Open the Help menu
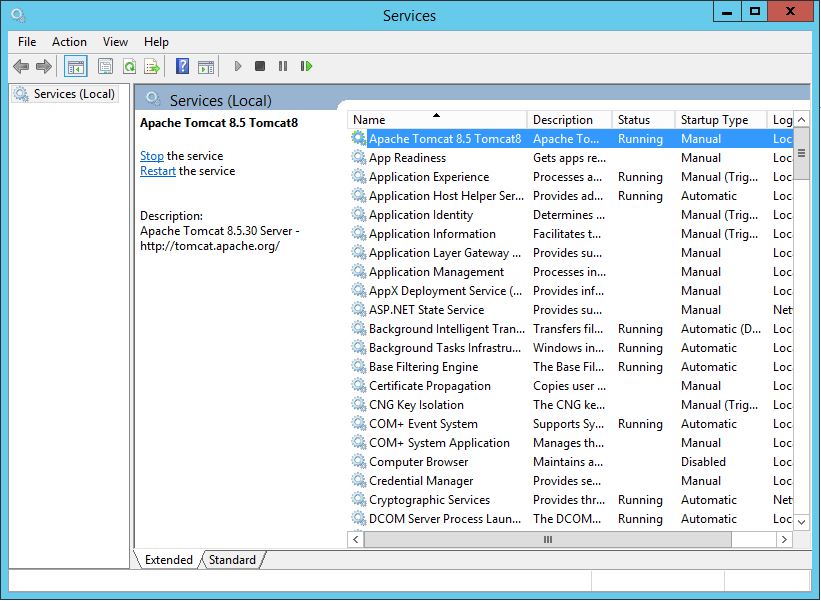Screen dimensions: 821x601 [156, 42]
